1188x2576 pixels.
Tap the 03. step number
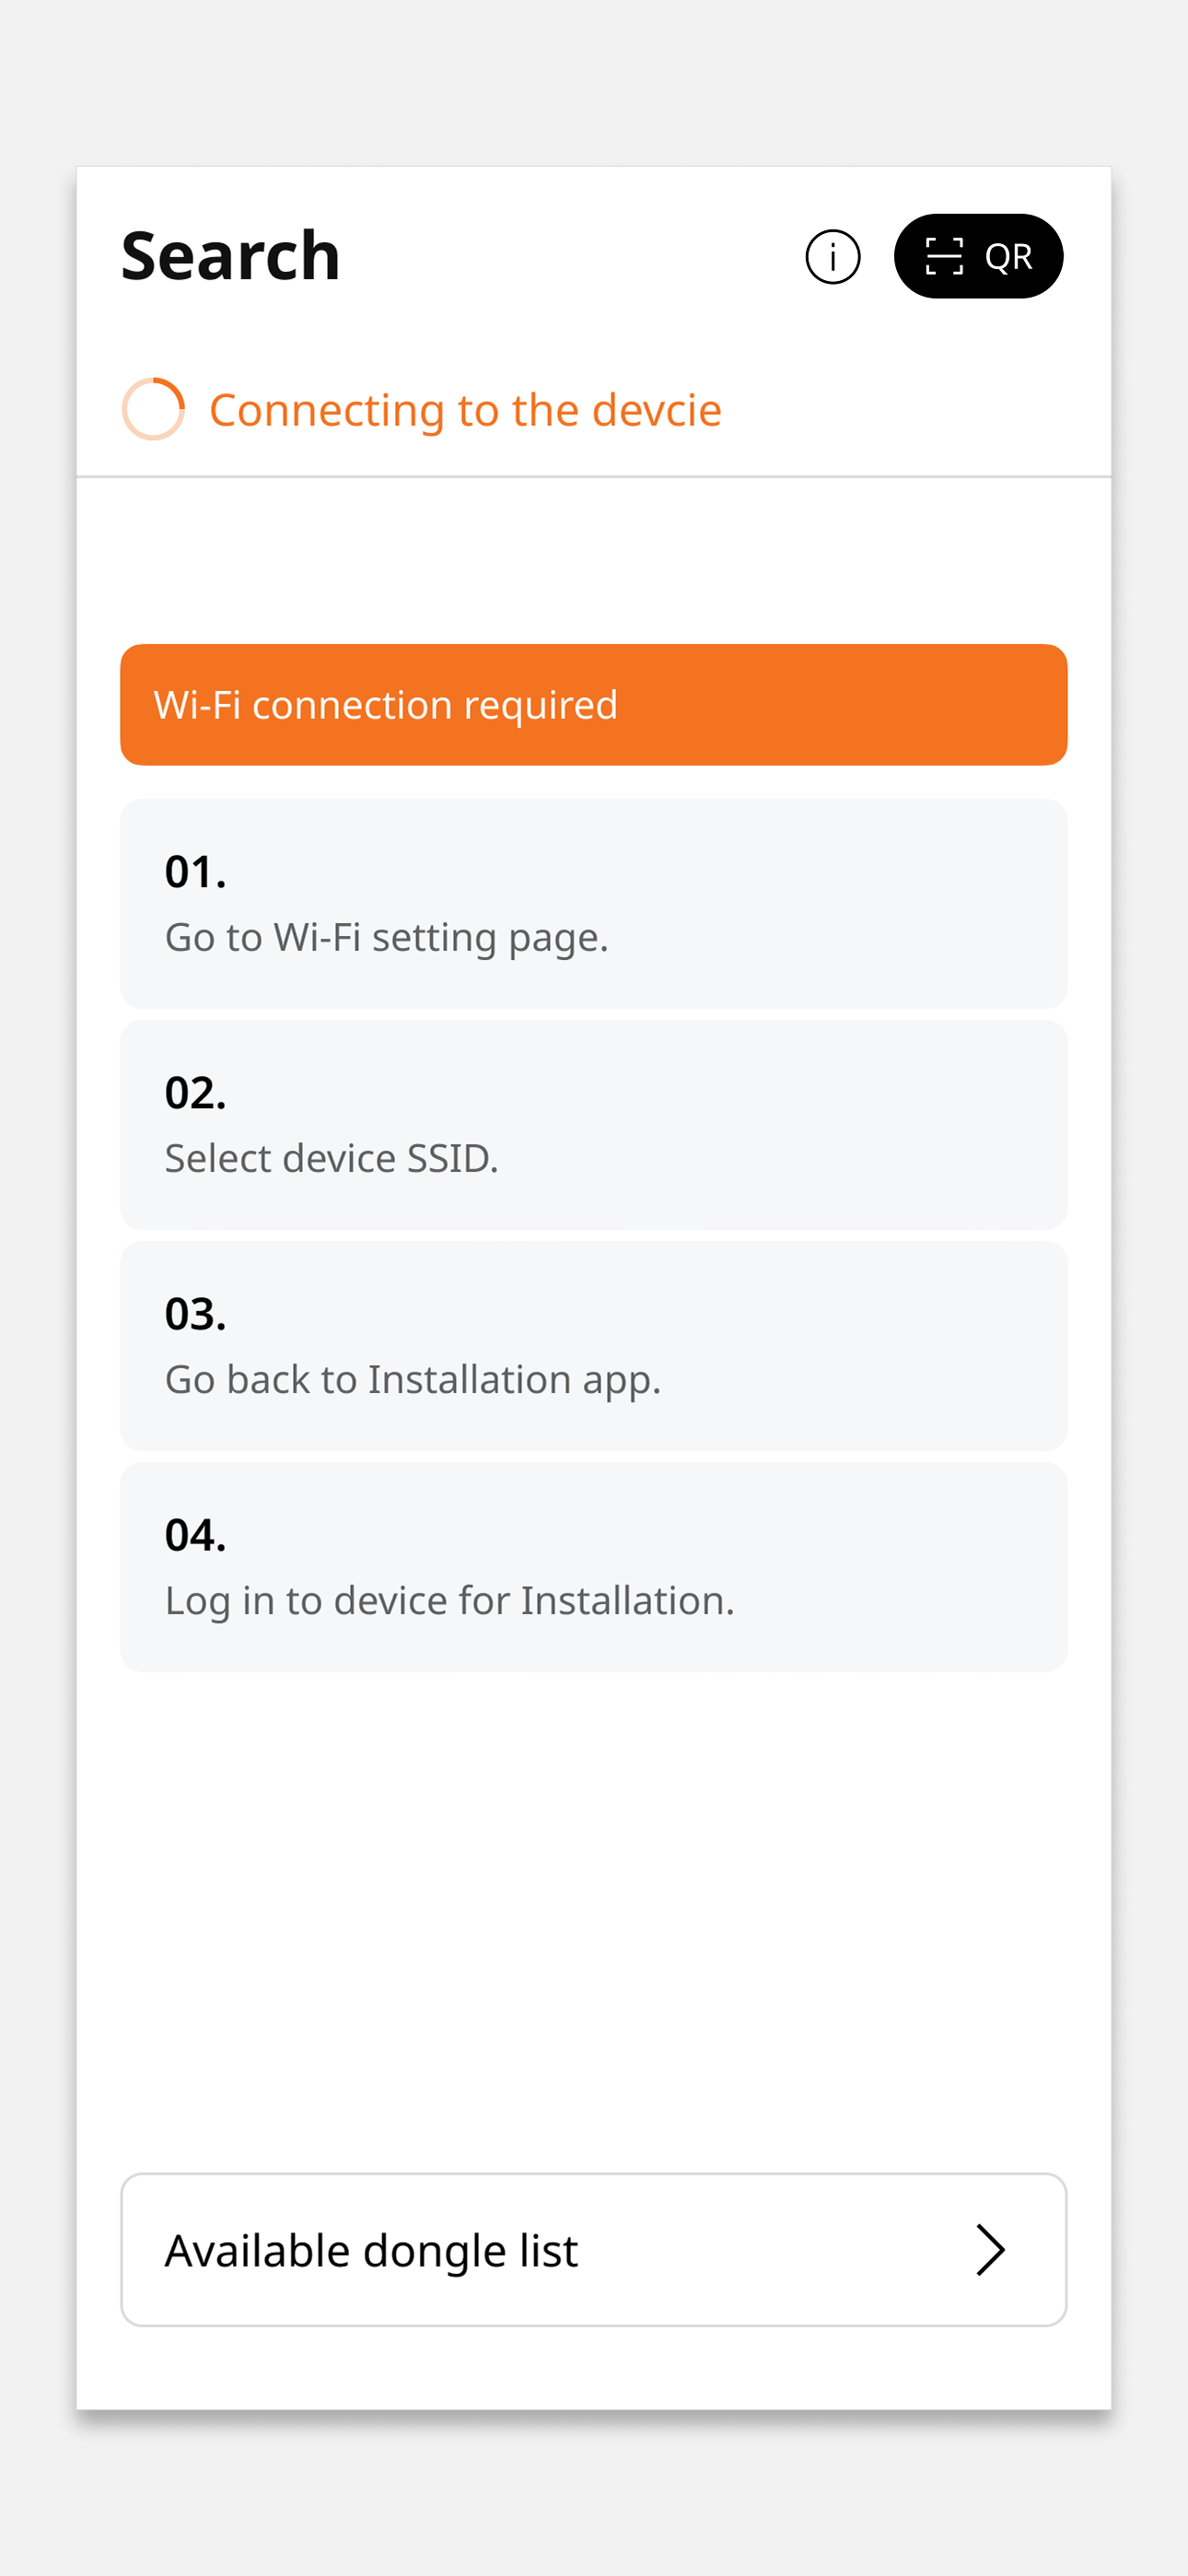[195, 1314]
